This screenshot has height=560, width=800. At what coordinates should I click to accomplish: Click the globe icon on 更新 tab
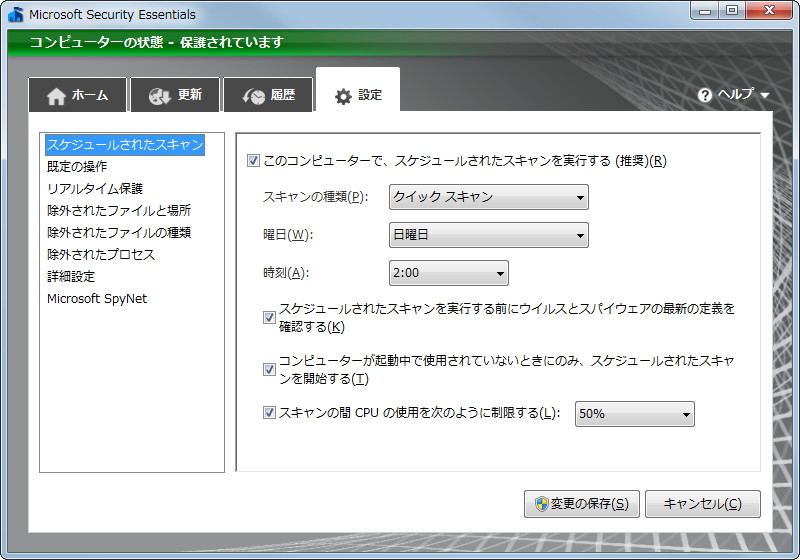pyautogui.click(x=159, y=96)
